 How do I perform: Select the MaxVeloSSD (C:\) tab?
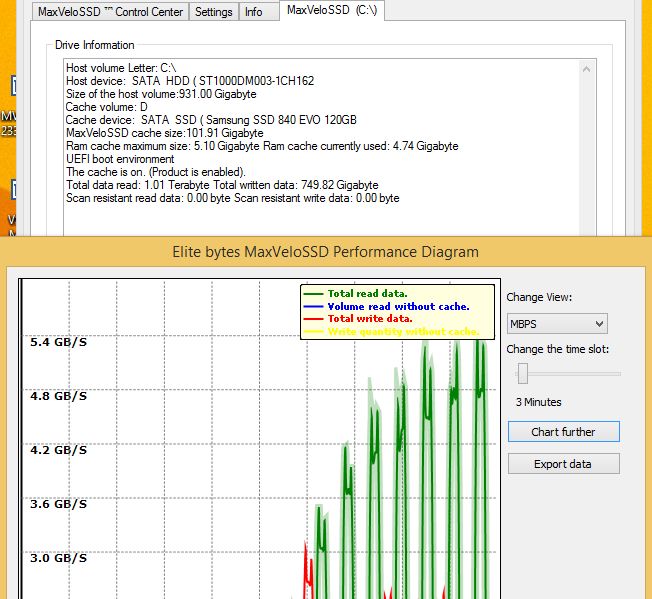tap(332, 10)
